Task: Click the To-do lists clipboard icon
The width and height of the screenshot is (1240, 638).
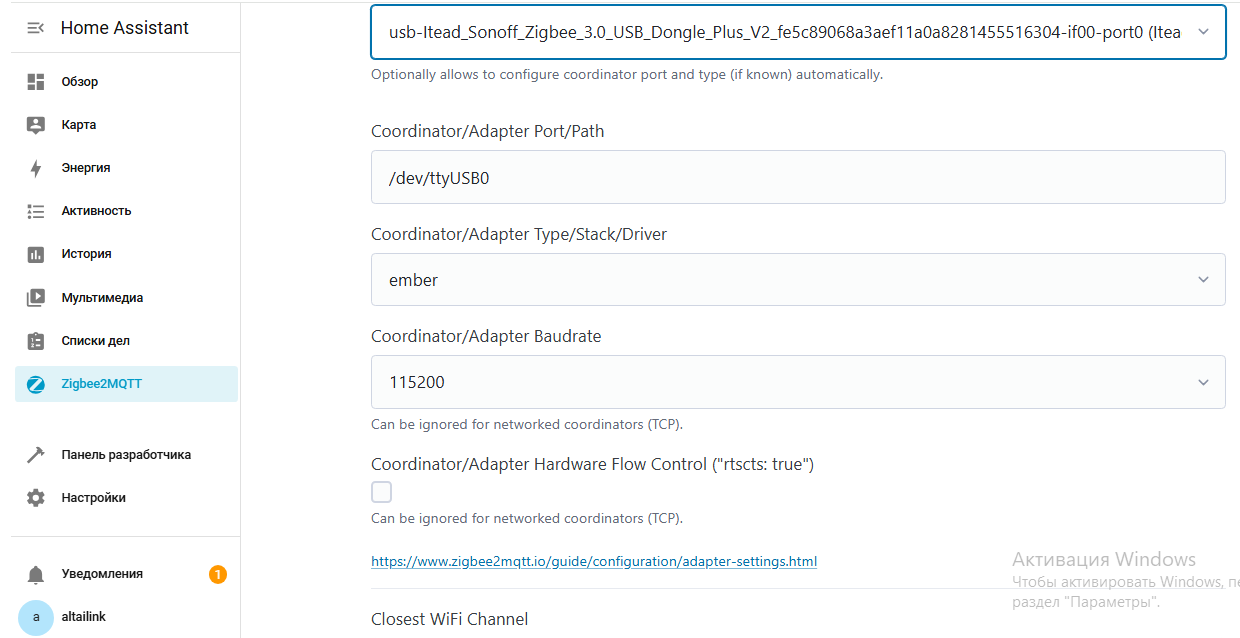Action: 36,341
